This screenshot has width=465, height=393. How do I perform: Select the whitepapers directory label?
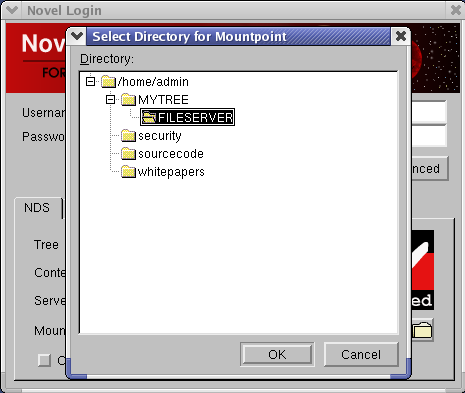[171, 172]
